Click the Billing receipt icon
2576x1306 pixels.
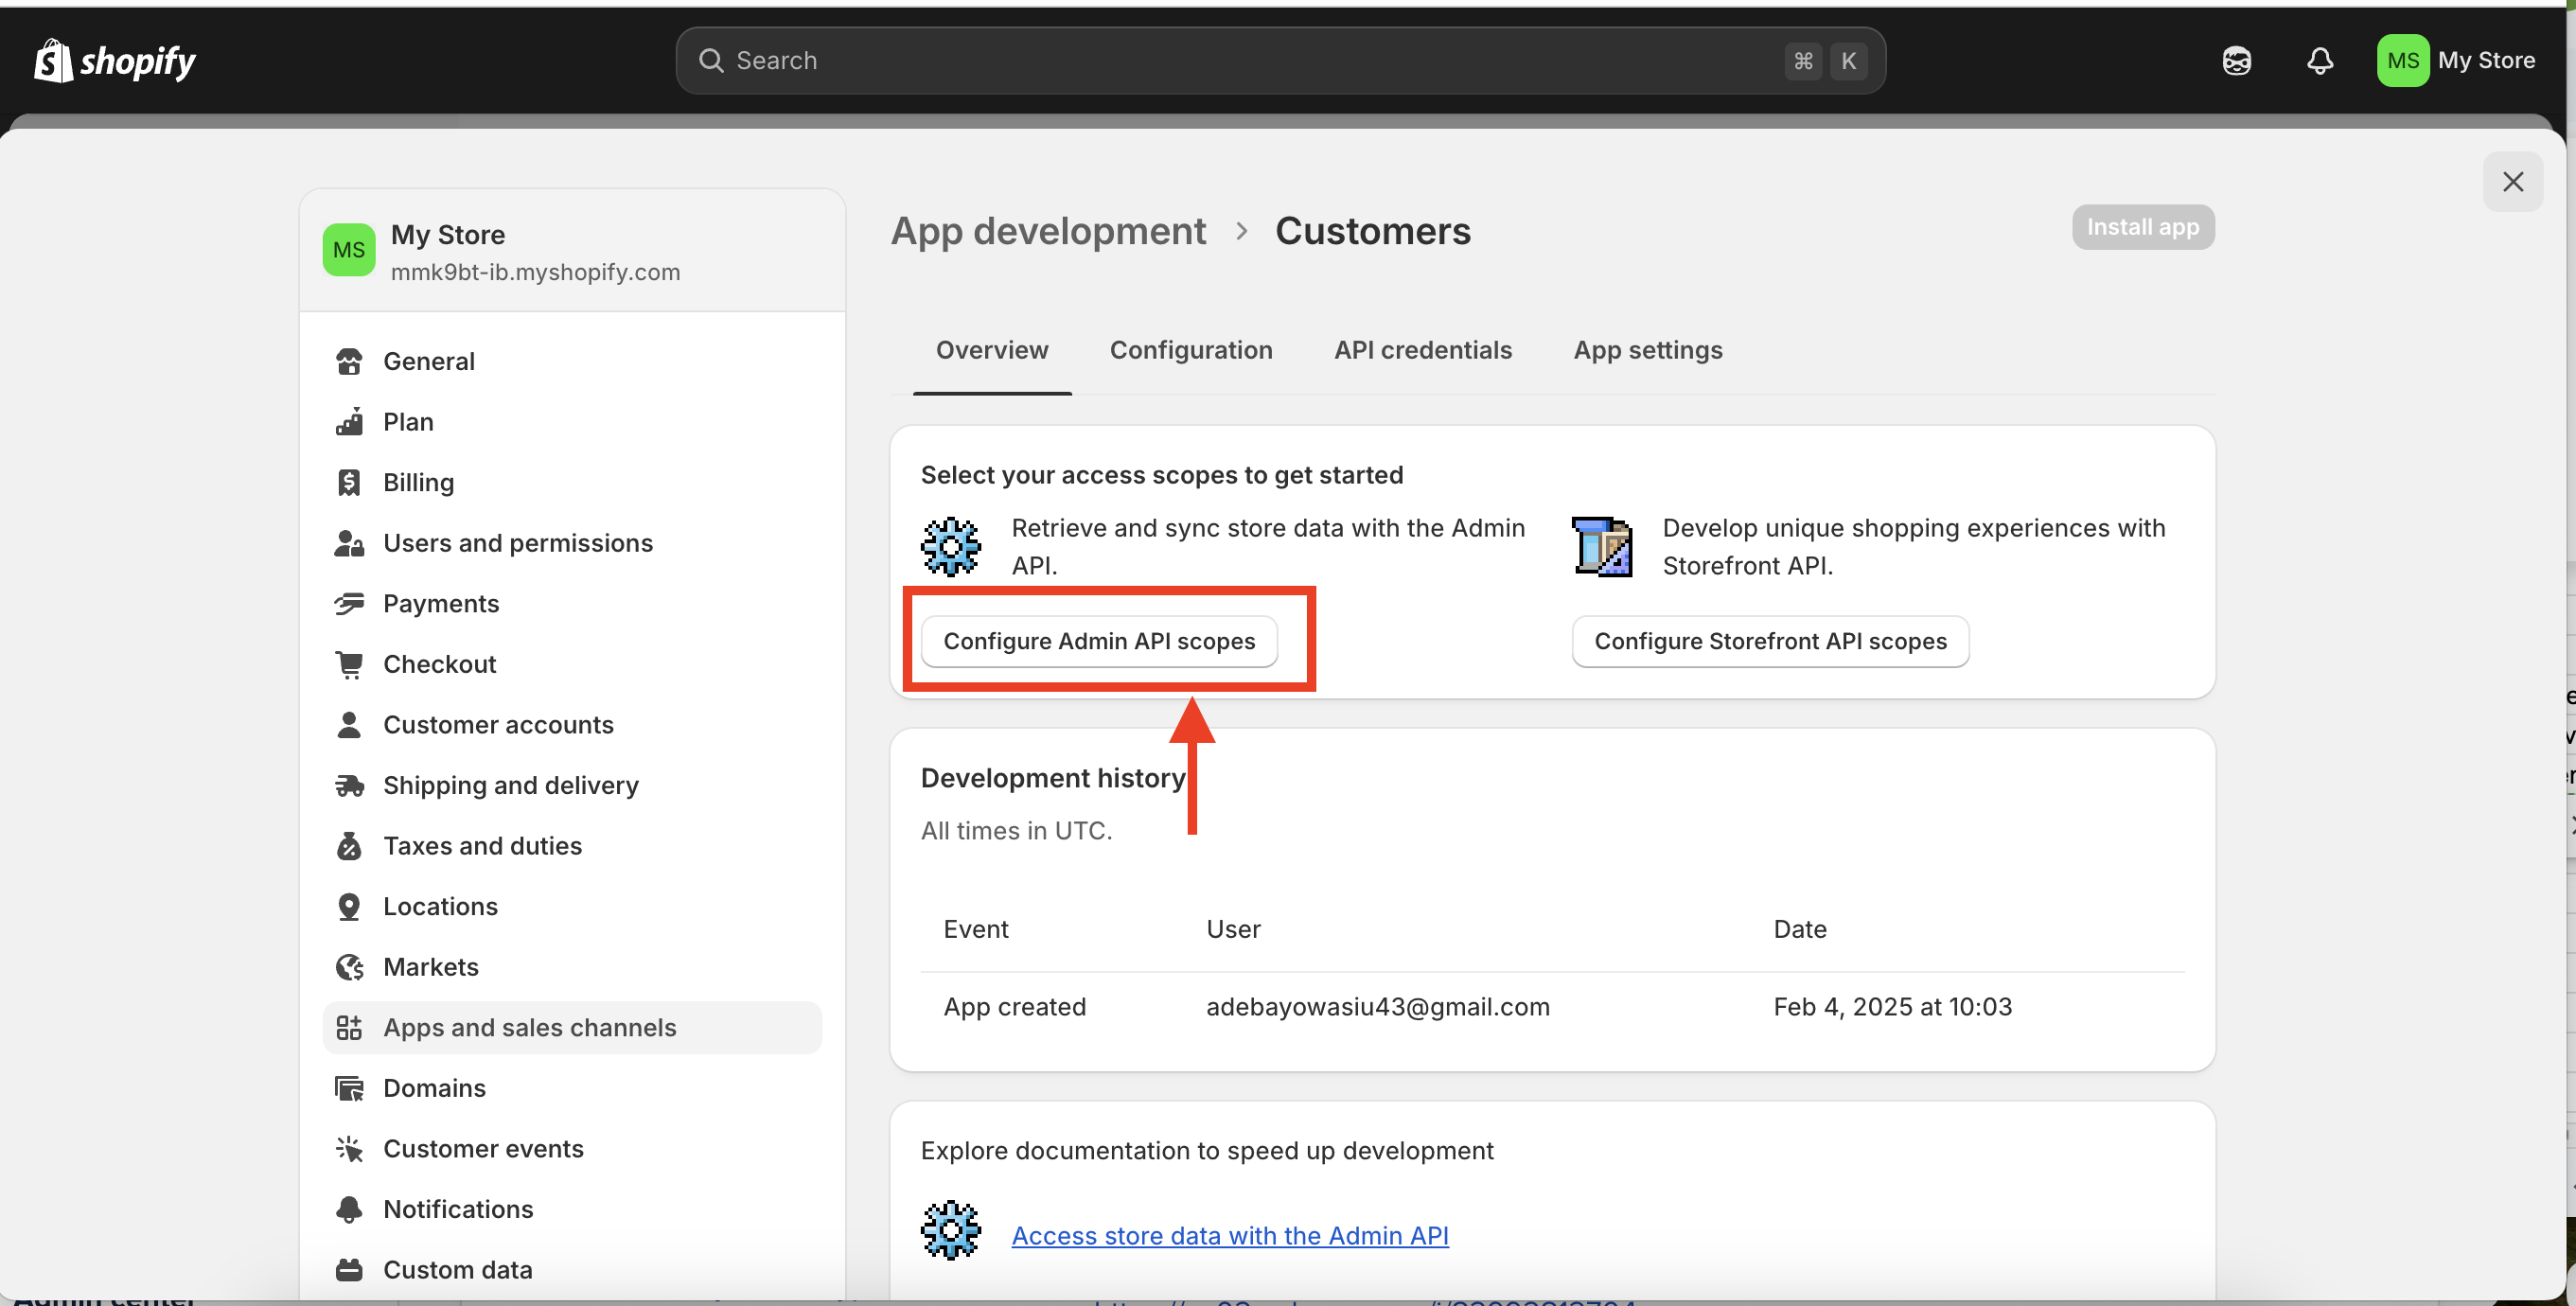pos(349,482)
